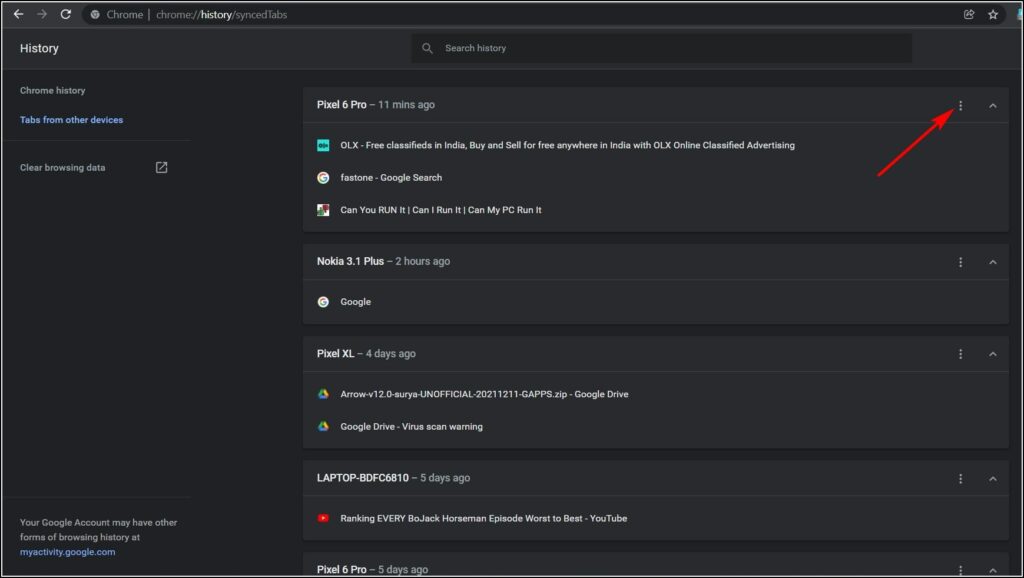
Task: Open Ranking EVERY BoJack Horseman YouTube tab
Action: click(x=483, y=519)
